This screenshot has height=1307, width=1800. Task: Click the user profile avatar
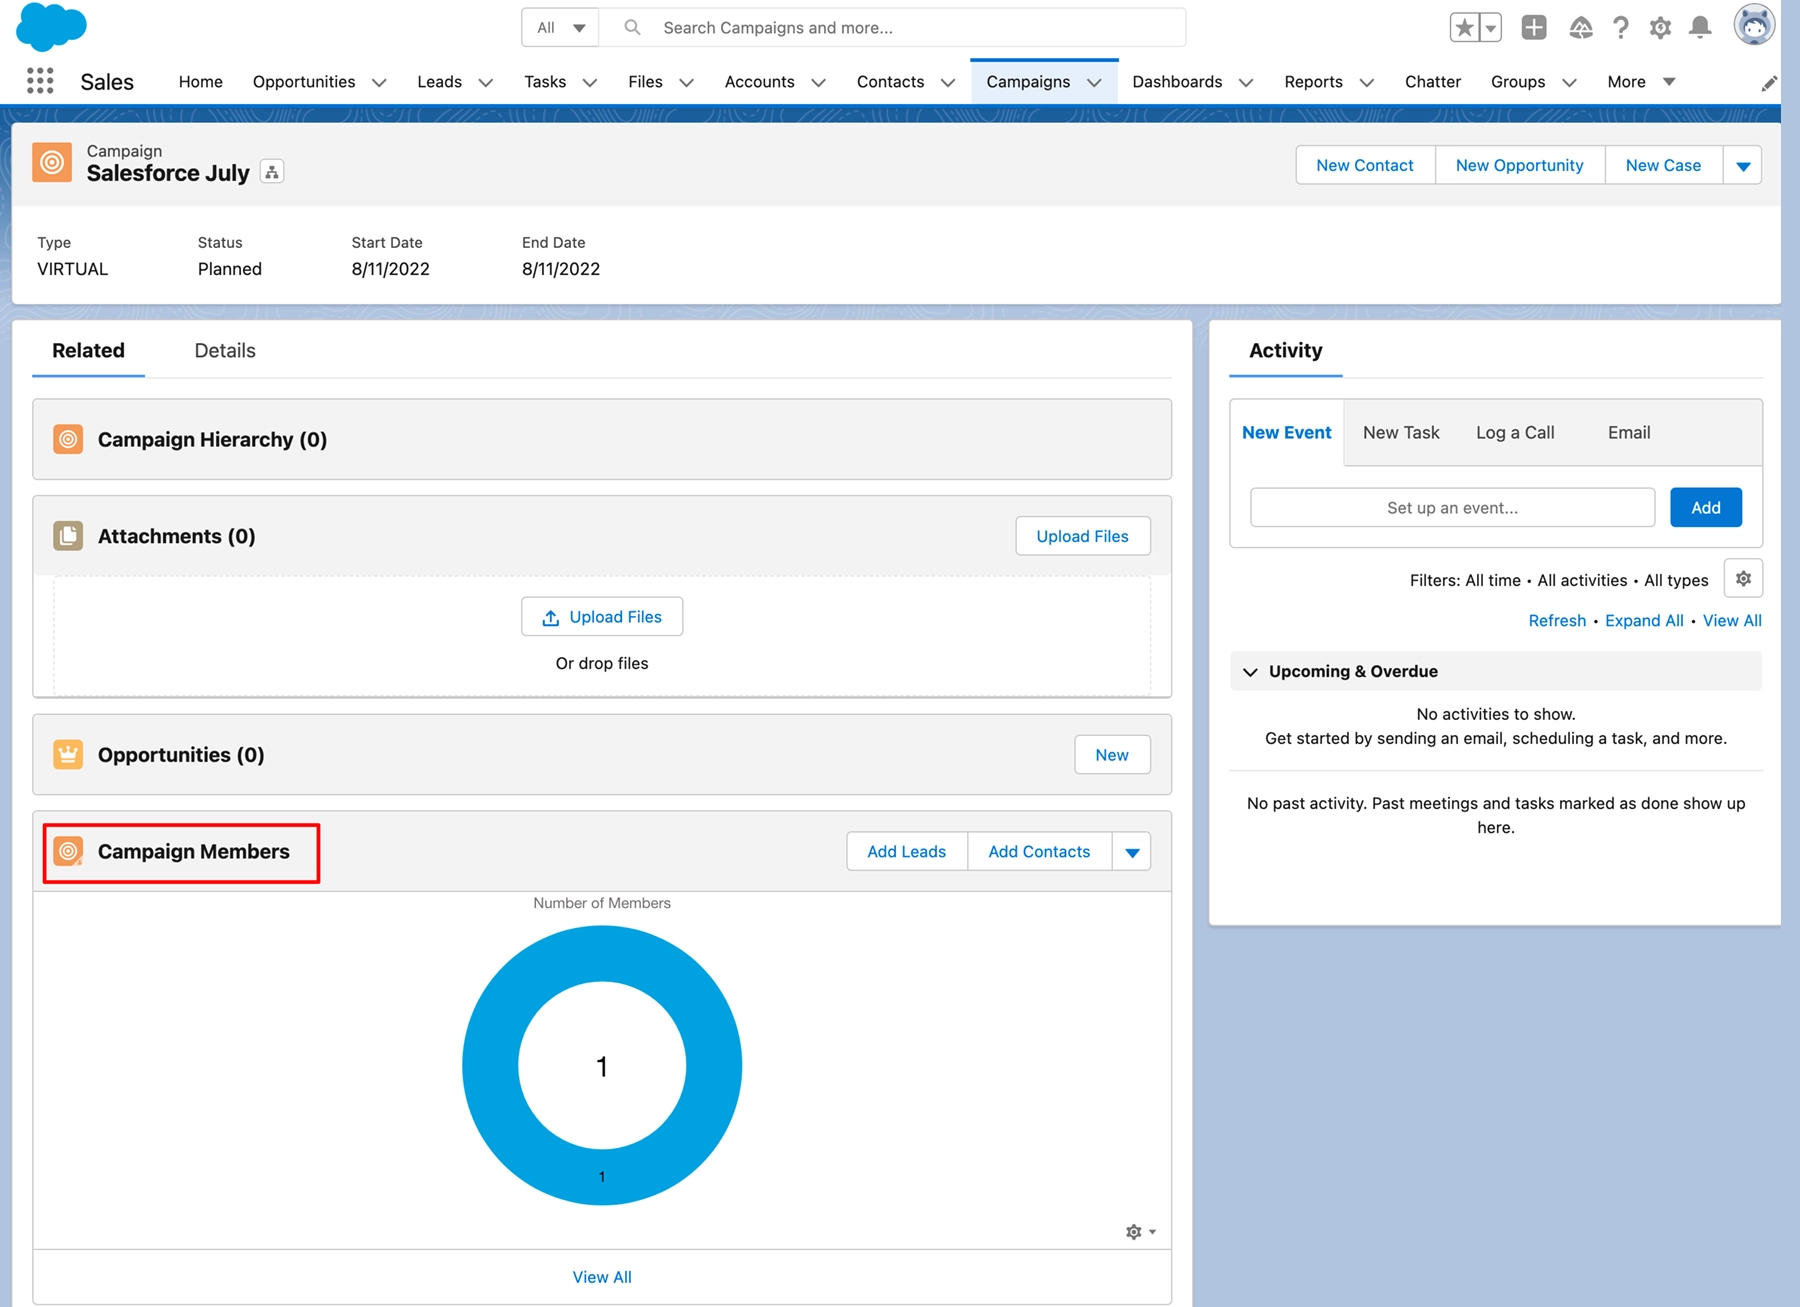coord(1755,26)
